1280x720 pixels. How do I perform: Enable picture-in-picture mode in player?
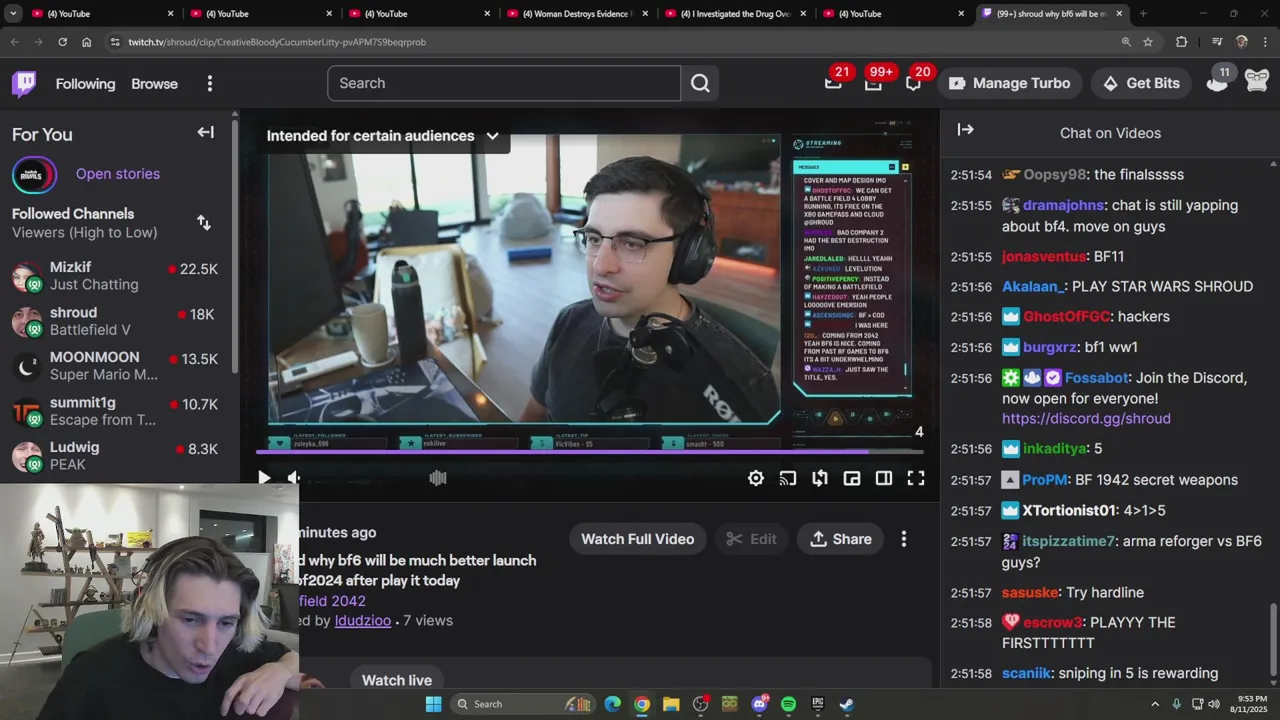[852, 479]
